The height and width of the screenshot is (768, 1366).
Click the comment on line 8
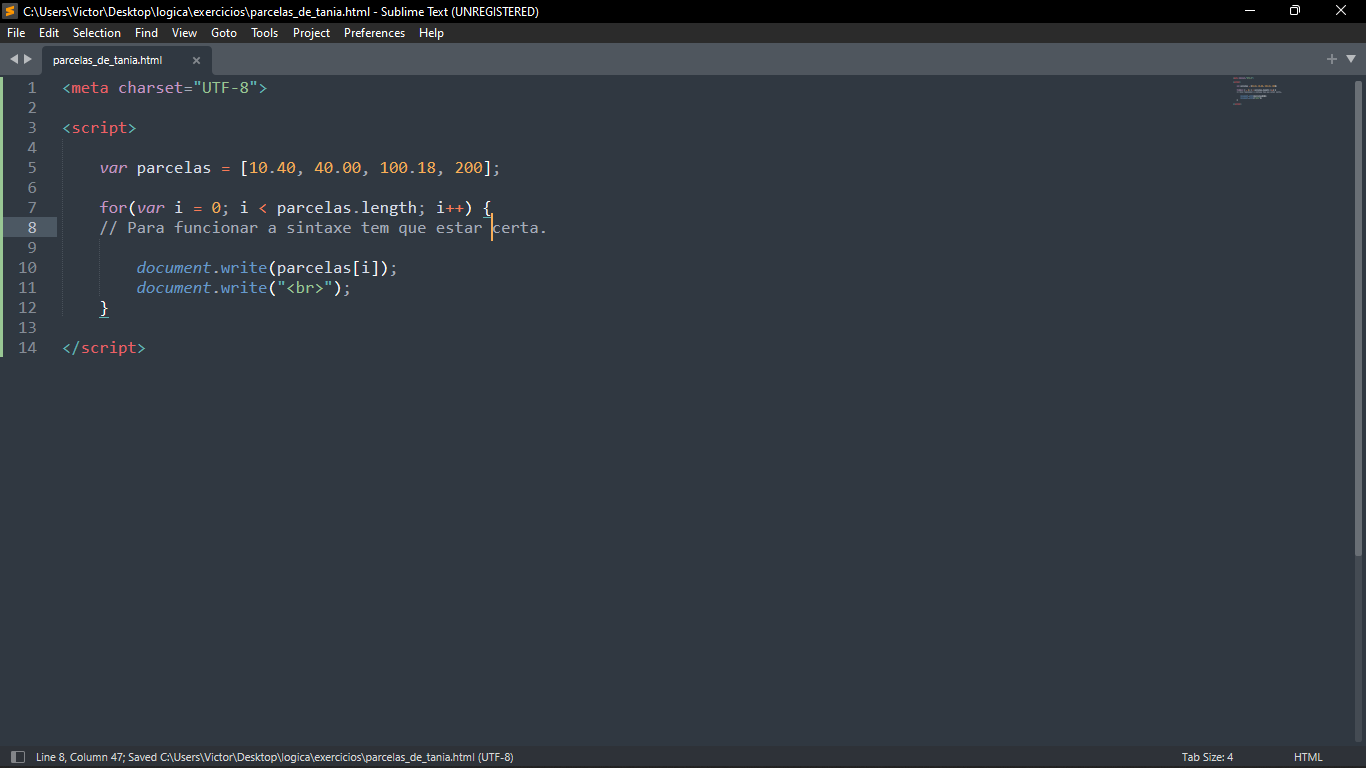click(x=323, y=228)
